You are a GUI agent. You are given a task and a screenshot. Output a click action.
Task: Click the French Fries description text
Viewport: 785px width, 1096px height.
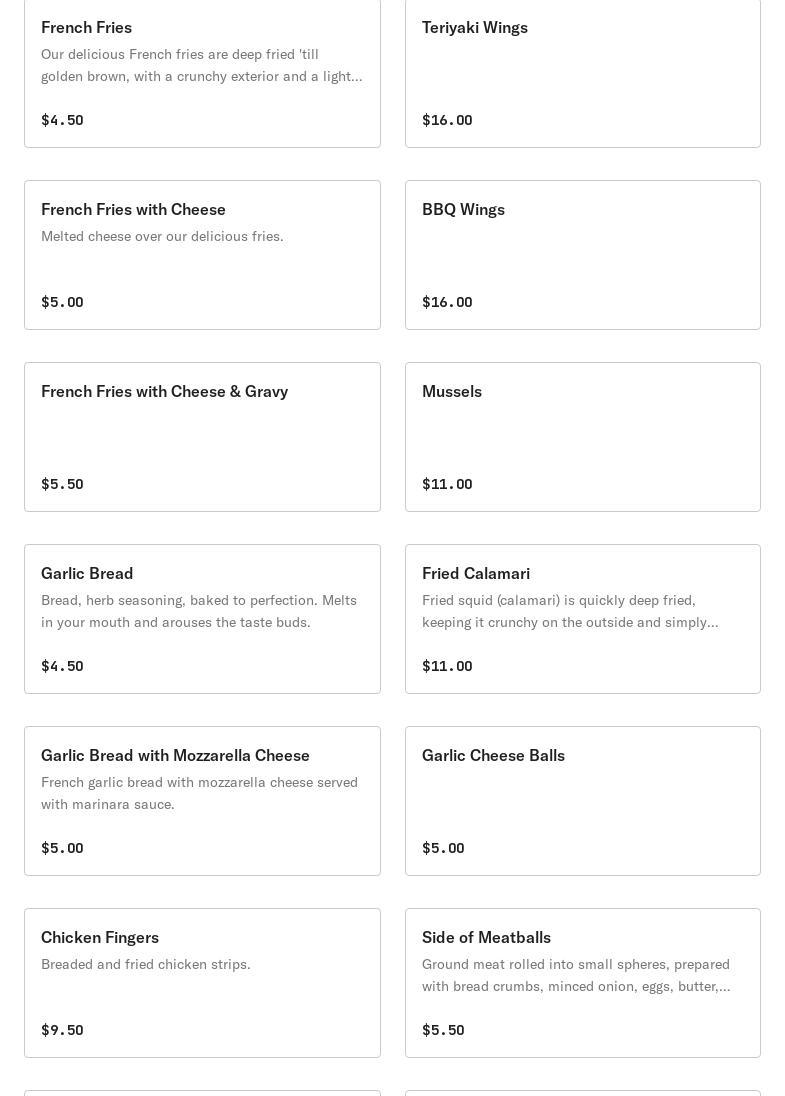point(201,65)
